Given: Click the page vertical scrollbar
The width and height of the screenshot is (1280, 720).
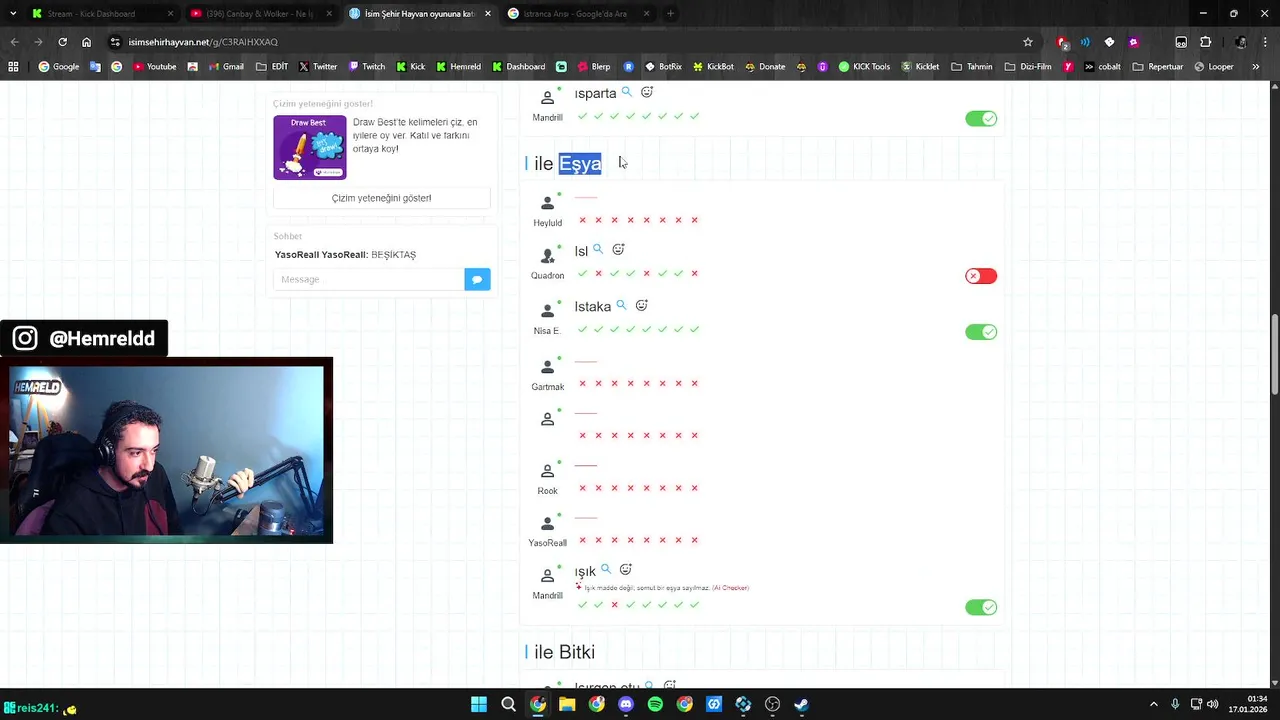Looking at the screenshot, I should [x=1274, y=355].
